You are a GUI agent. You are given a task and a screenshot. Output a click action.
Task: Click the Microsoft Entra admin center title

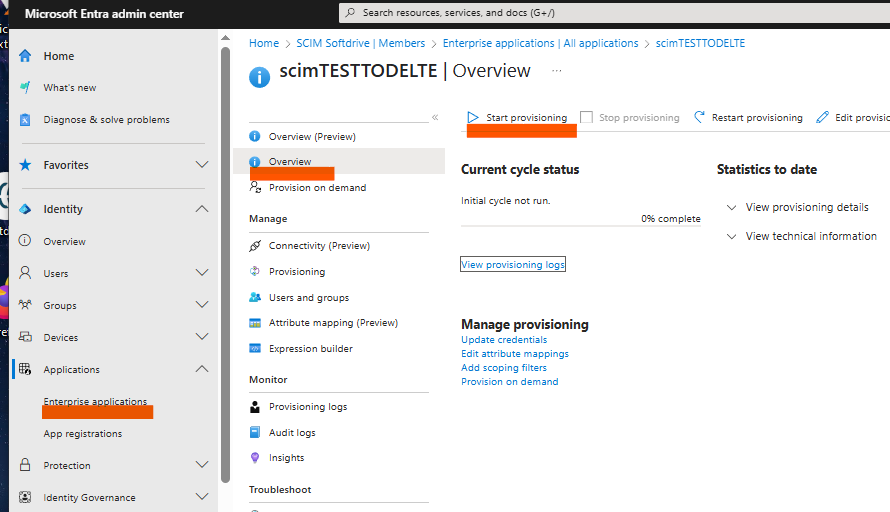[x=104, y=14]
